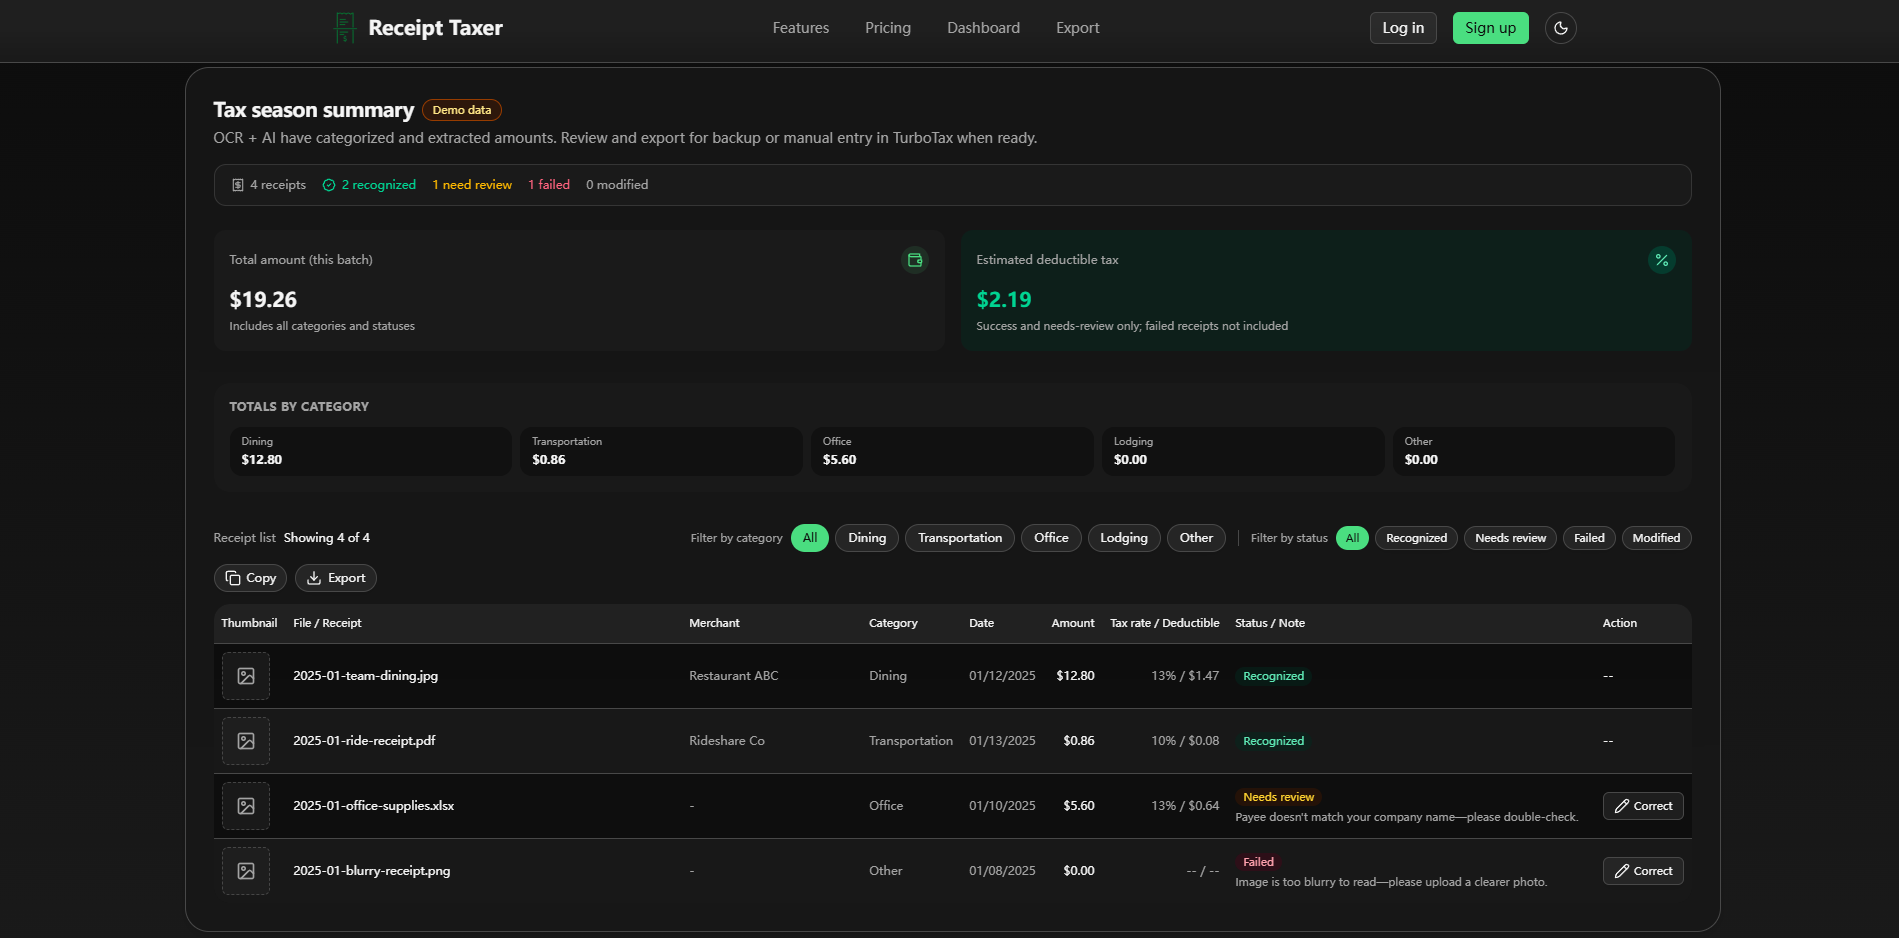This screenshot has width=1899, height=938.
Task: Switch to Pricing in the top navigation
Action: 887,28
